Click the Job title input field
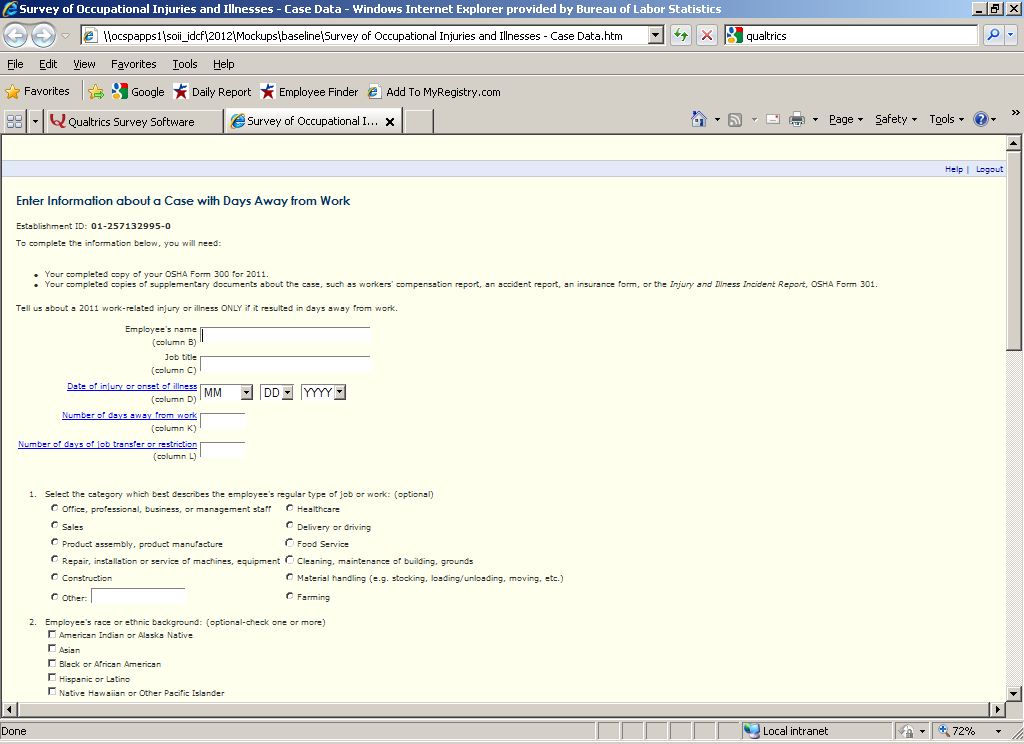 [285, 364]
